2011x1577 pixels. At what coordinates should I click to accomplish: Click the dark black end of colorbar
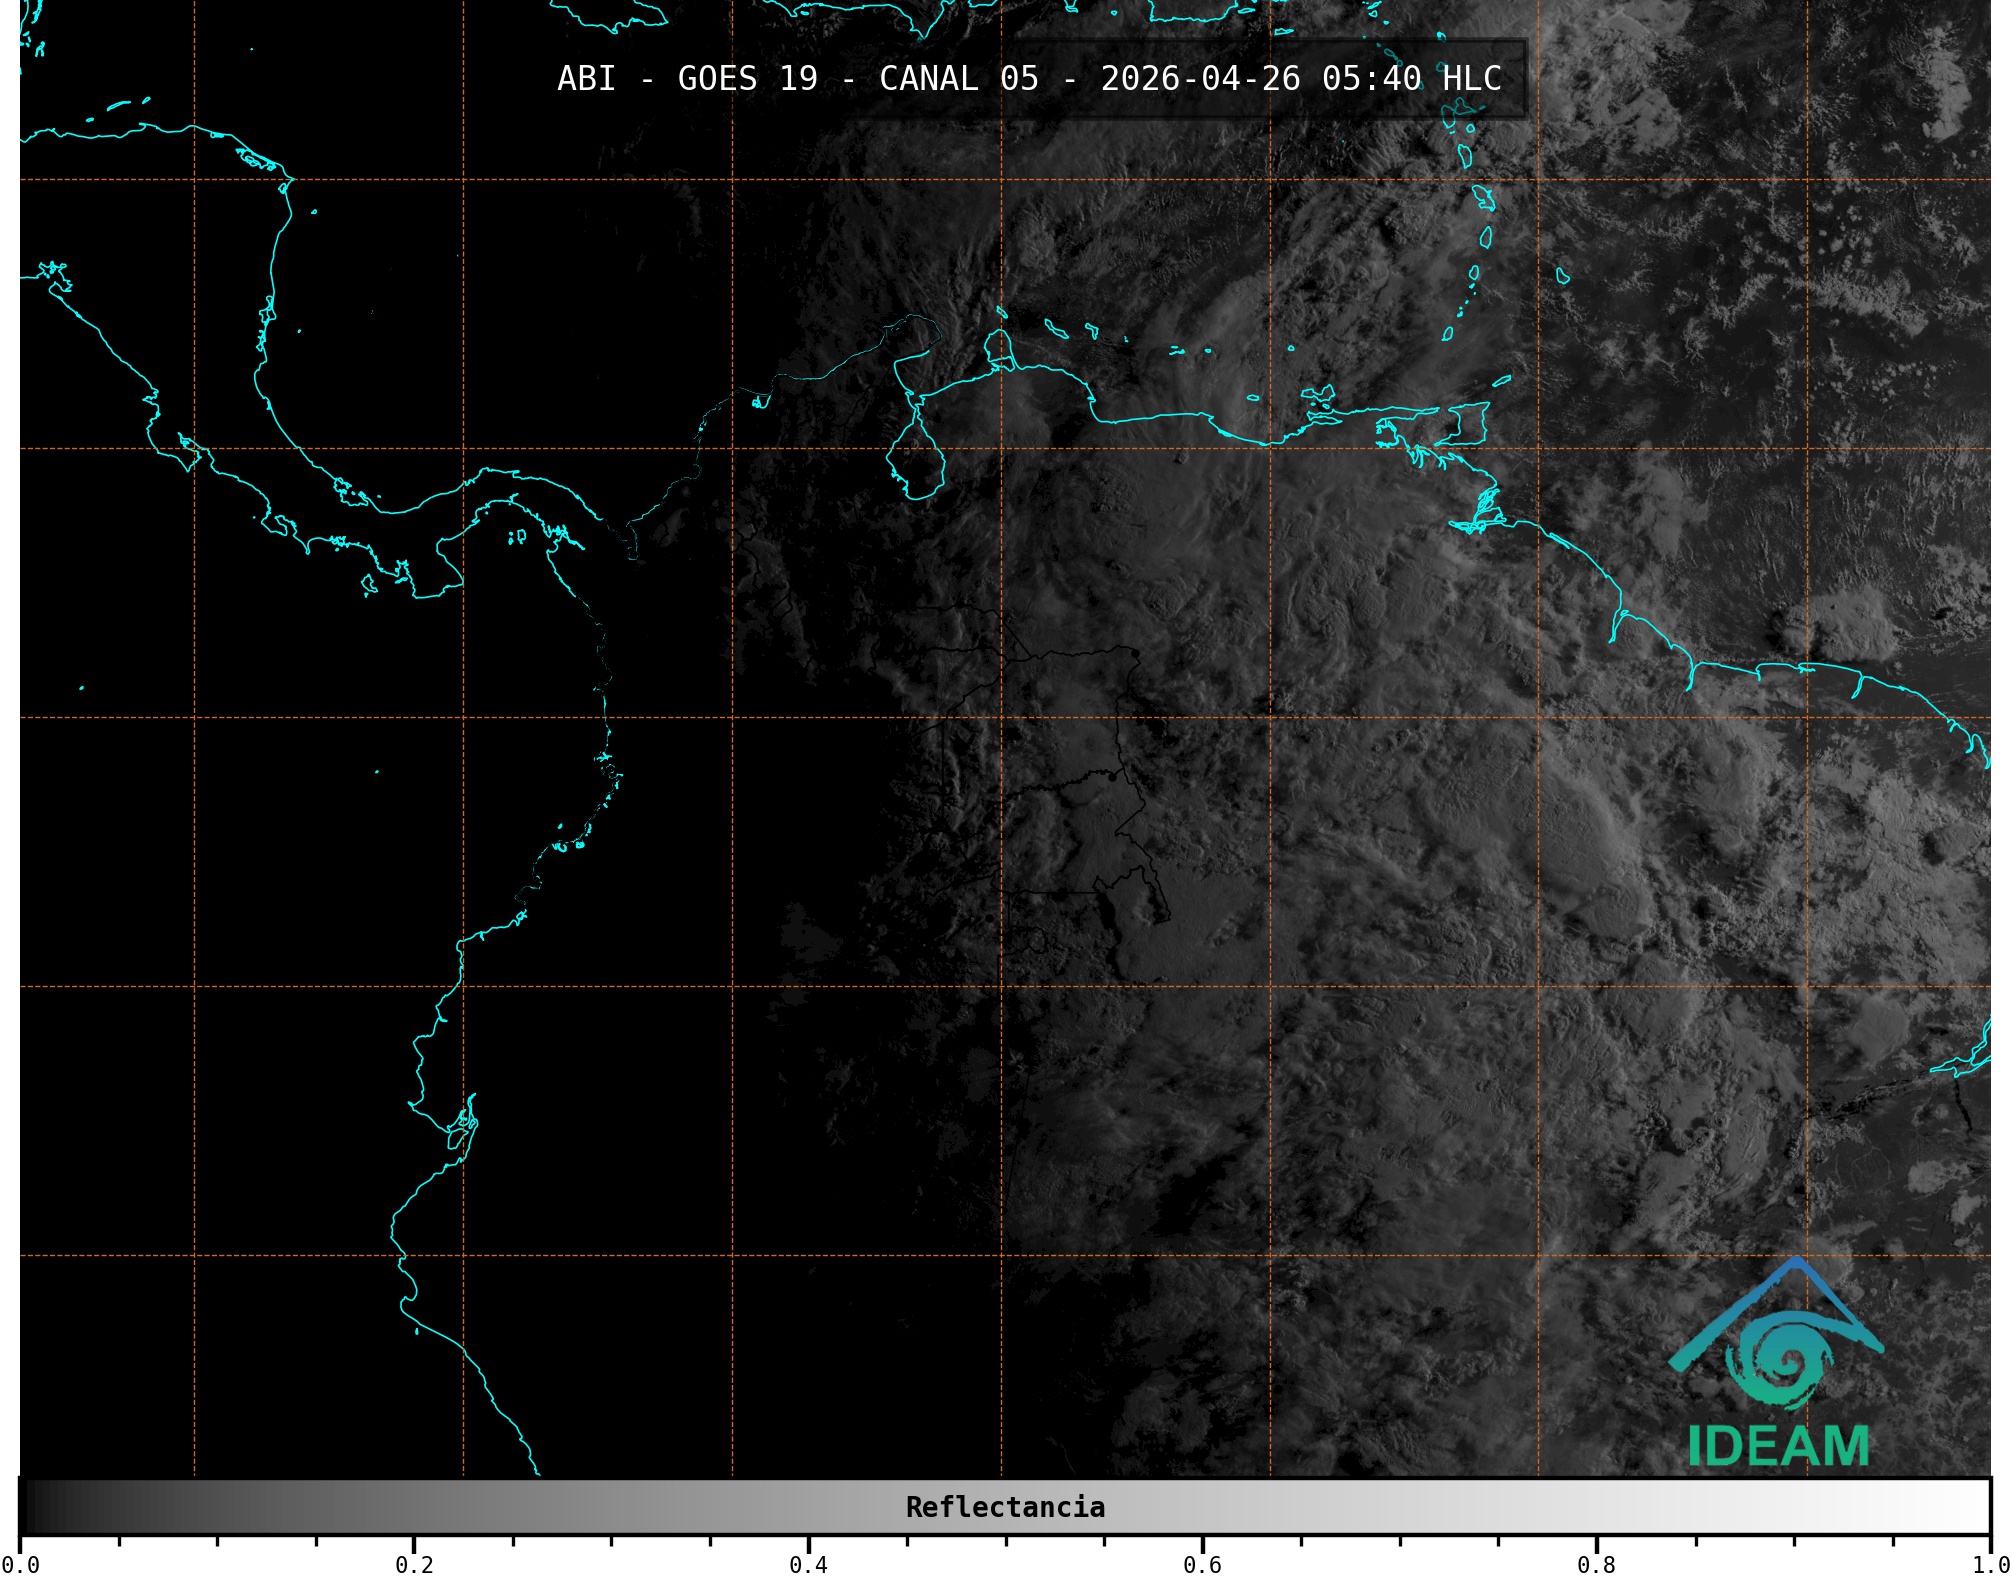coord(35,1507)
